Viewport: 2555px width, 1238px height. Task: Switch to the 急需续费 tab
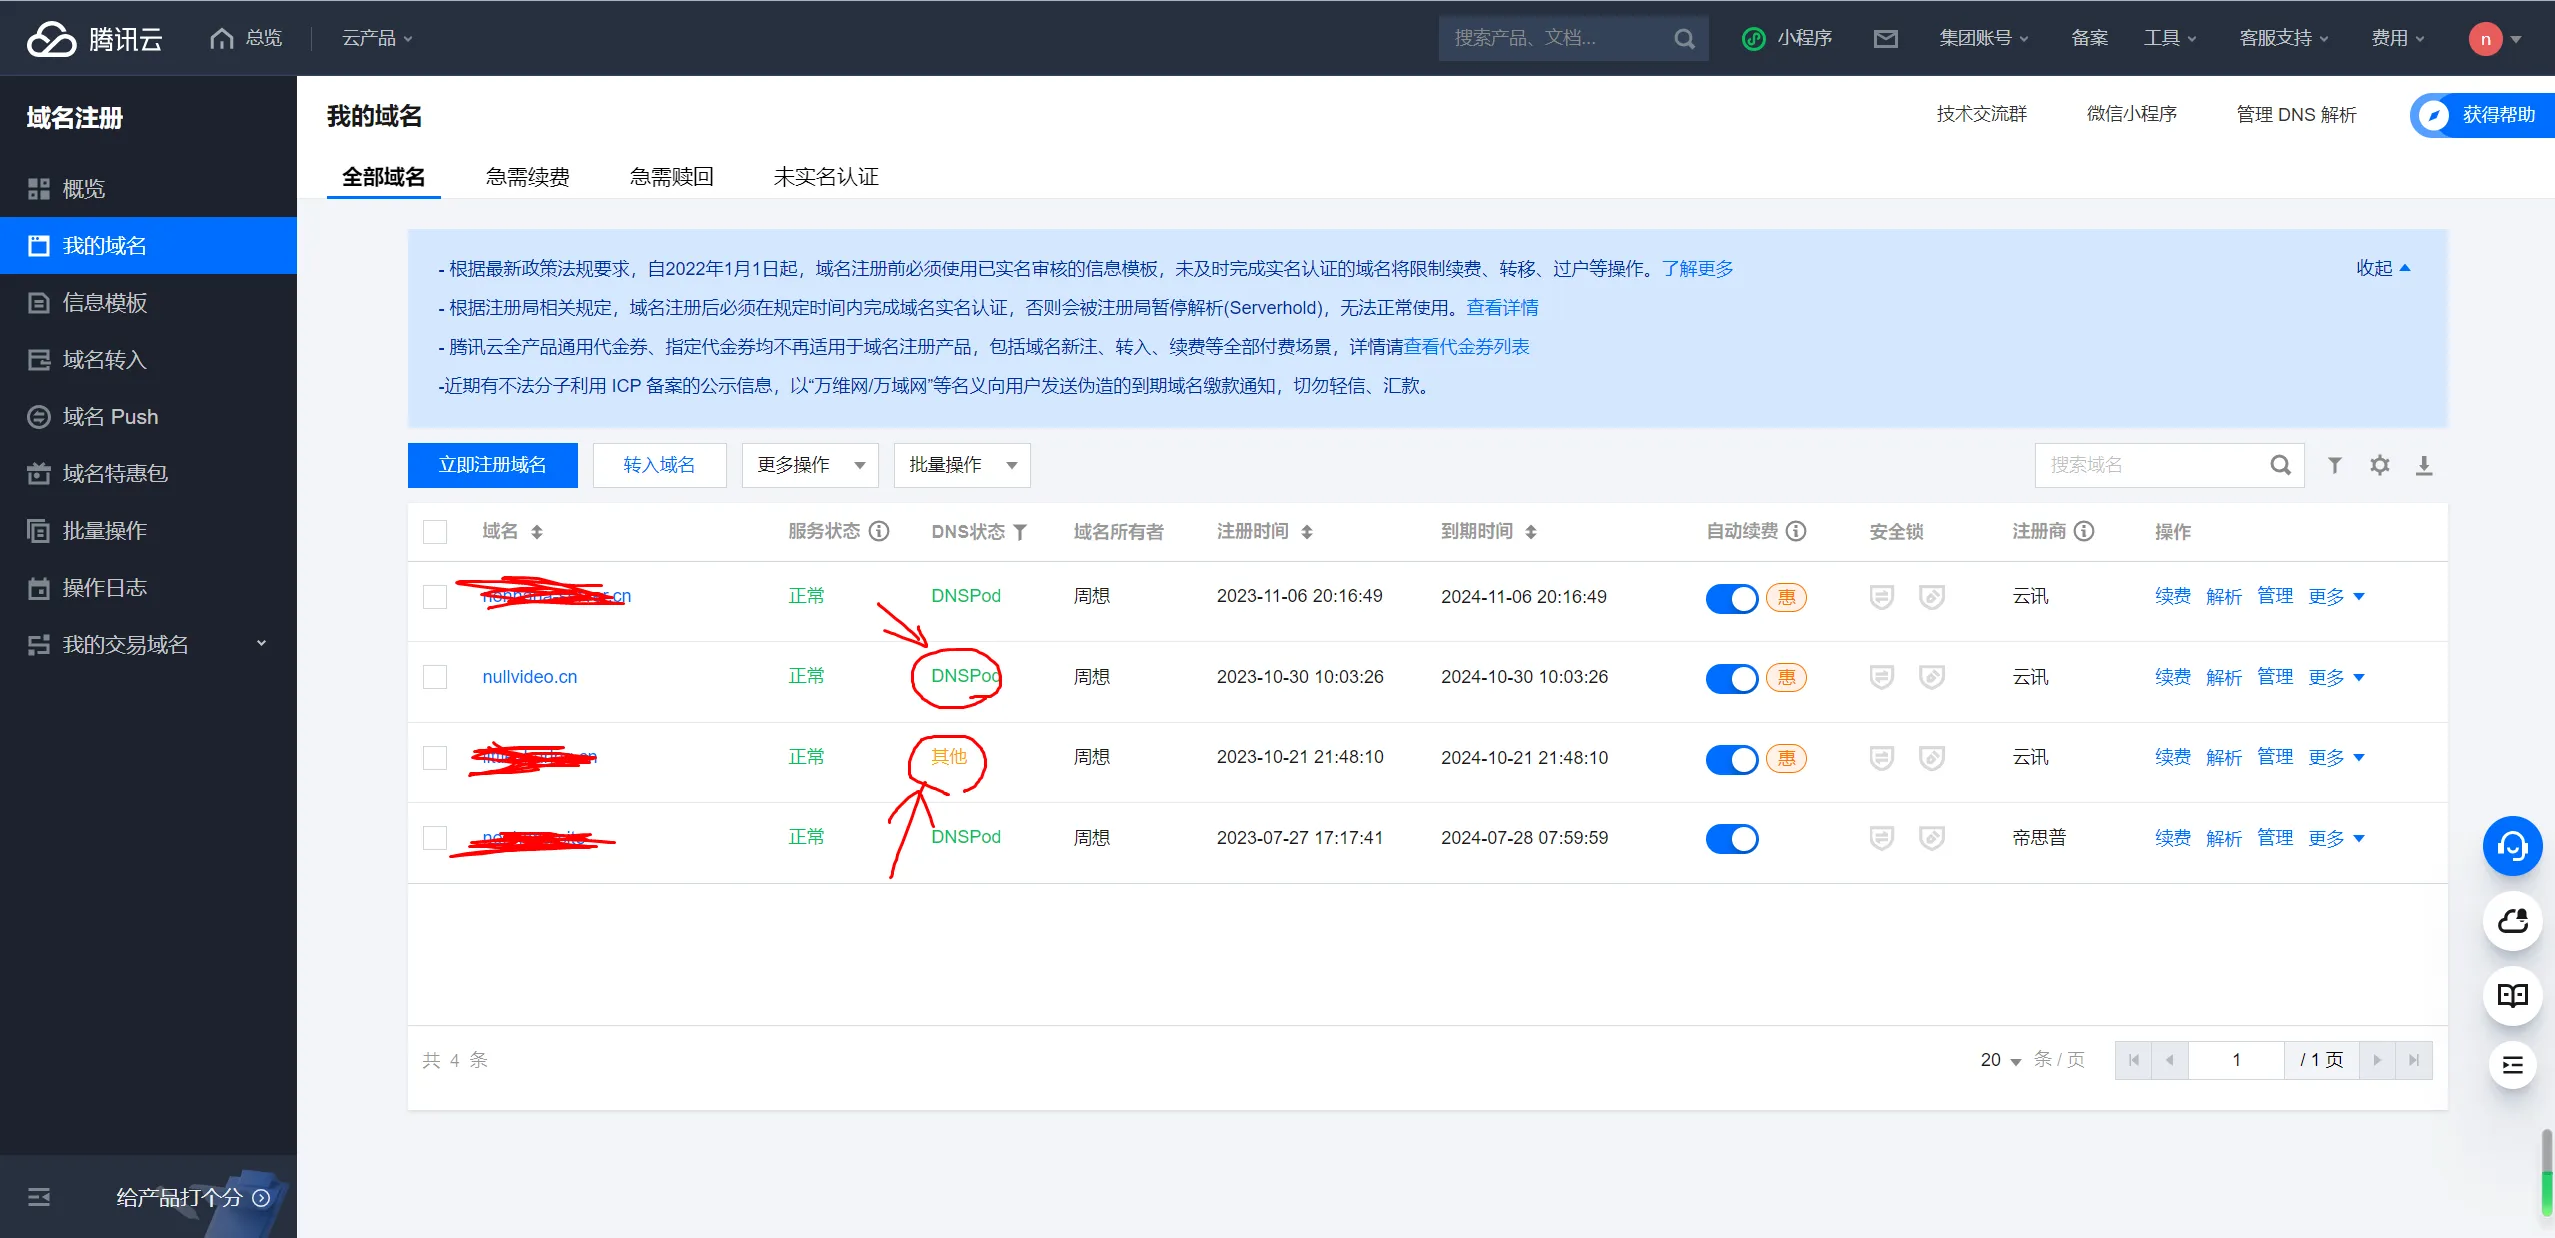point(527,177)
